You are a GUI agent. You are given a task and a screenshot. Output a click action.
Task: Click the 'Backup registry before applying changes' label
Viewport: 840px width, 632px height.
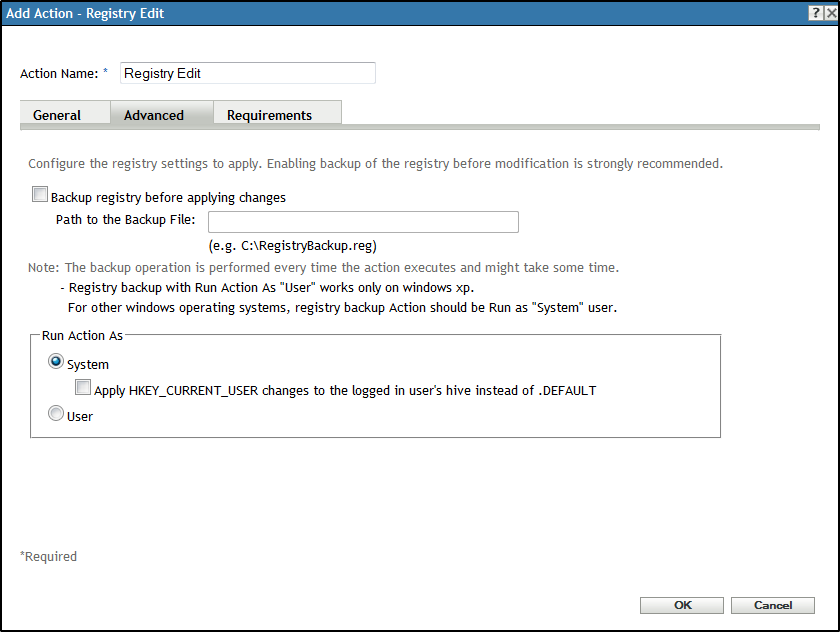point(168,198)
